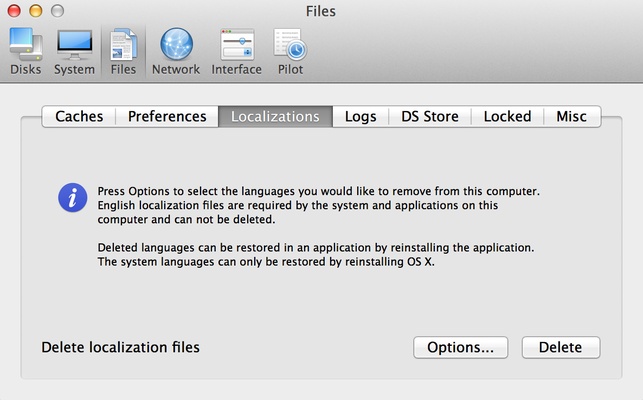643x400 pixels.
Task: Minimize window using yellow button
Action: pyautogui.click(x=36, y=11)
